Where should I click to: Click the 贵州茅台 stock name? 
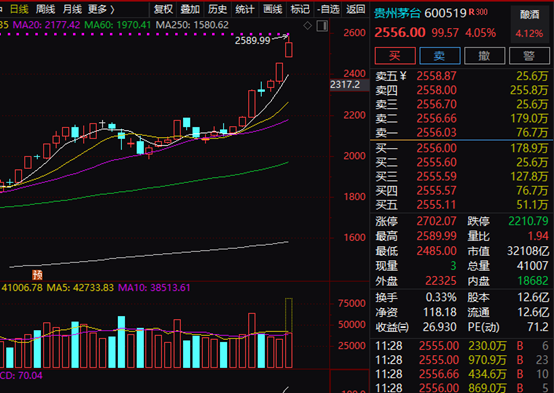(x=398, y=13)
